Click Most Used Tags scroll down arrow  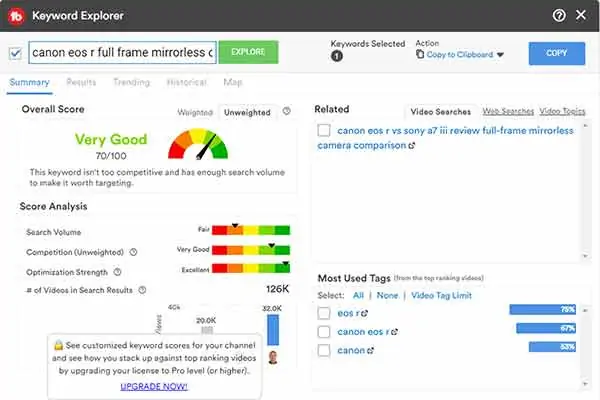point(585,383)
